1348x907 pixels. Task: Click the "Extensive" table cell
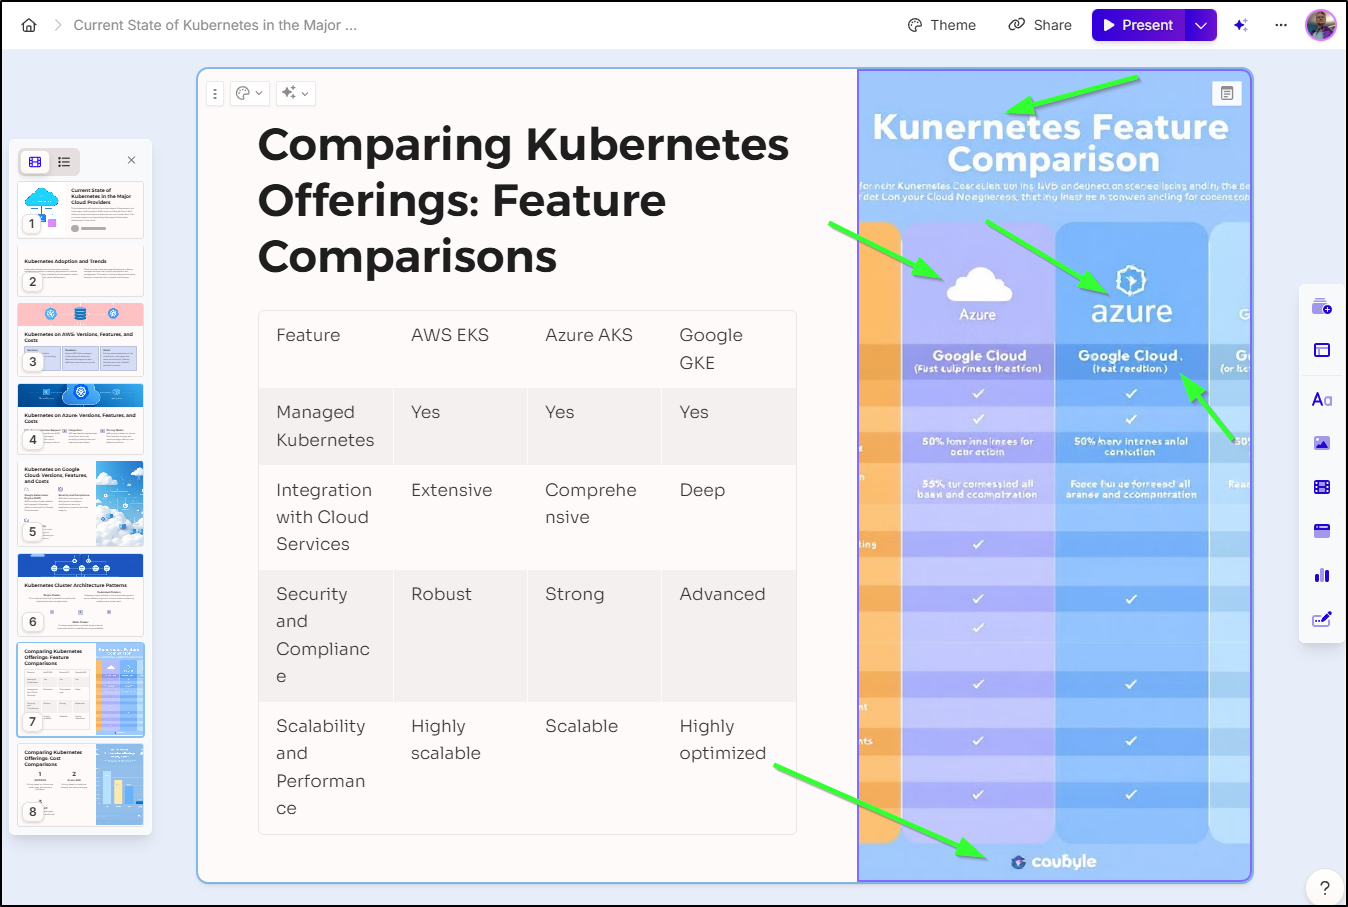coord(460,517)
